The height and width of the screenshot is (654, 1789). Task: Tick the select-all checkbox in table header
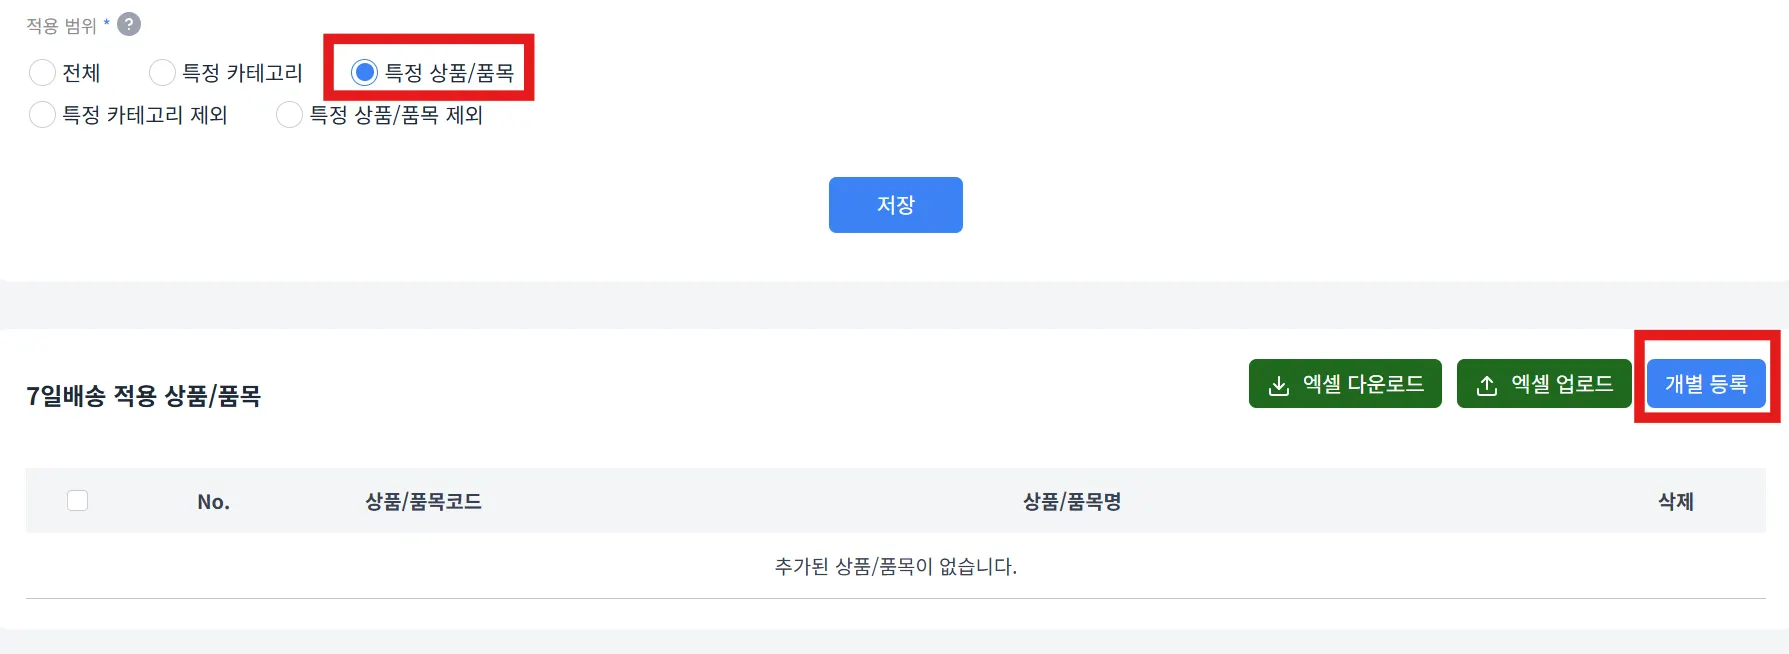coord(77,500)
